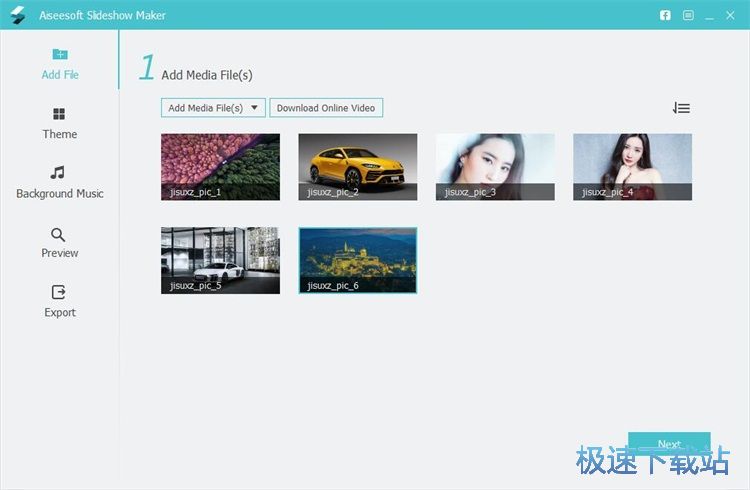The width and height of the screenshot is (750, 490).
Task: Click the Add Media File(s) button
Action: [x=205, y=108]
